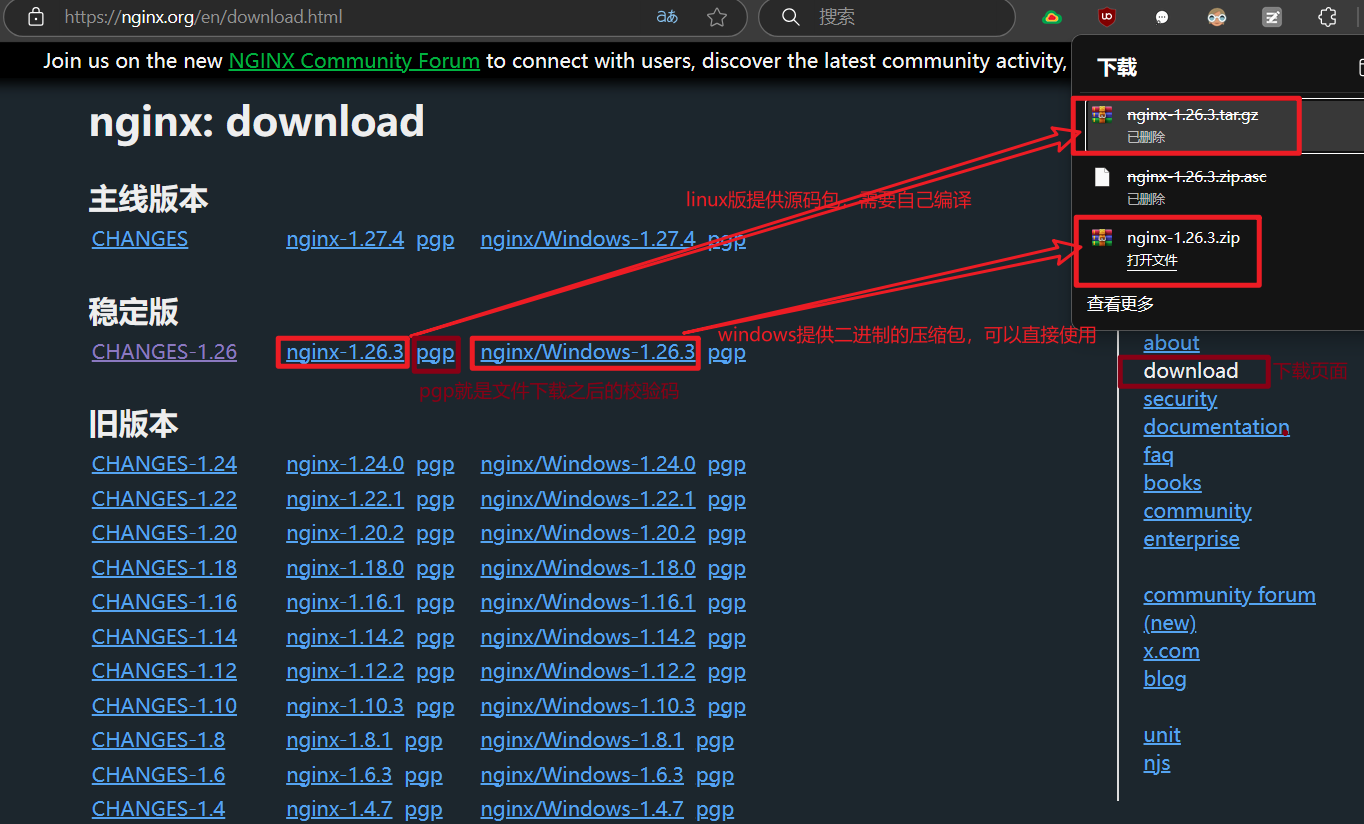Select the nginx-1.26.3.zip.asc download entry name

pyautogui.click(x=1197, y=177)
